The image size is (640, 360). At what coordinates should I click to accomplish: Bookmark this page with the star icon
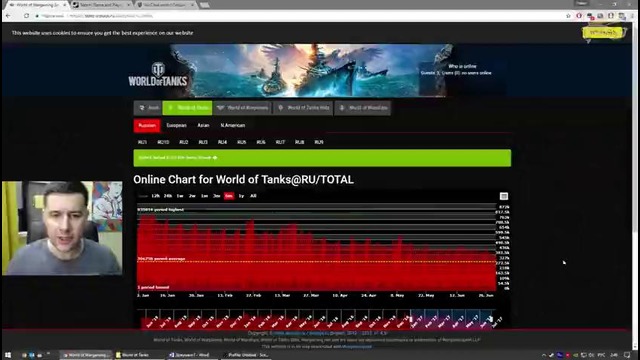click(568, 16)
